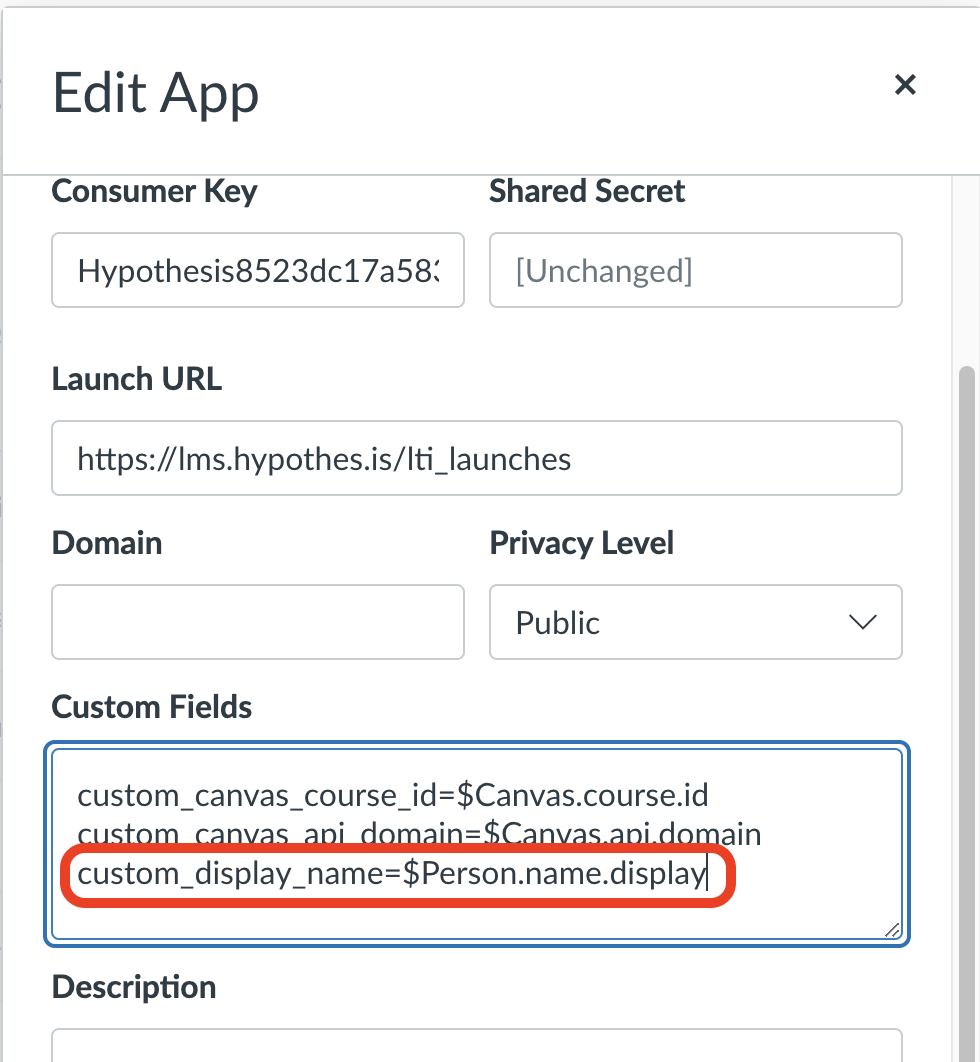This screenshot has height=1062, width=980.
Task: Click the Launch URL field
Action: tap(477, 458)
